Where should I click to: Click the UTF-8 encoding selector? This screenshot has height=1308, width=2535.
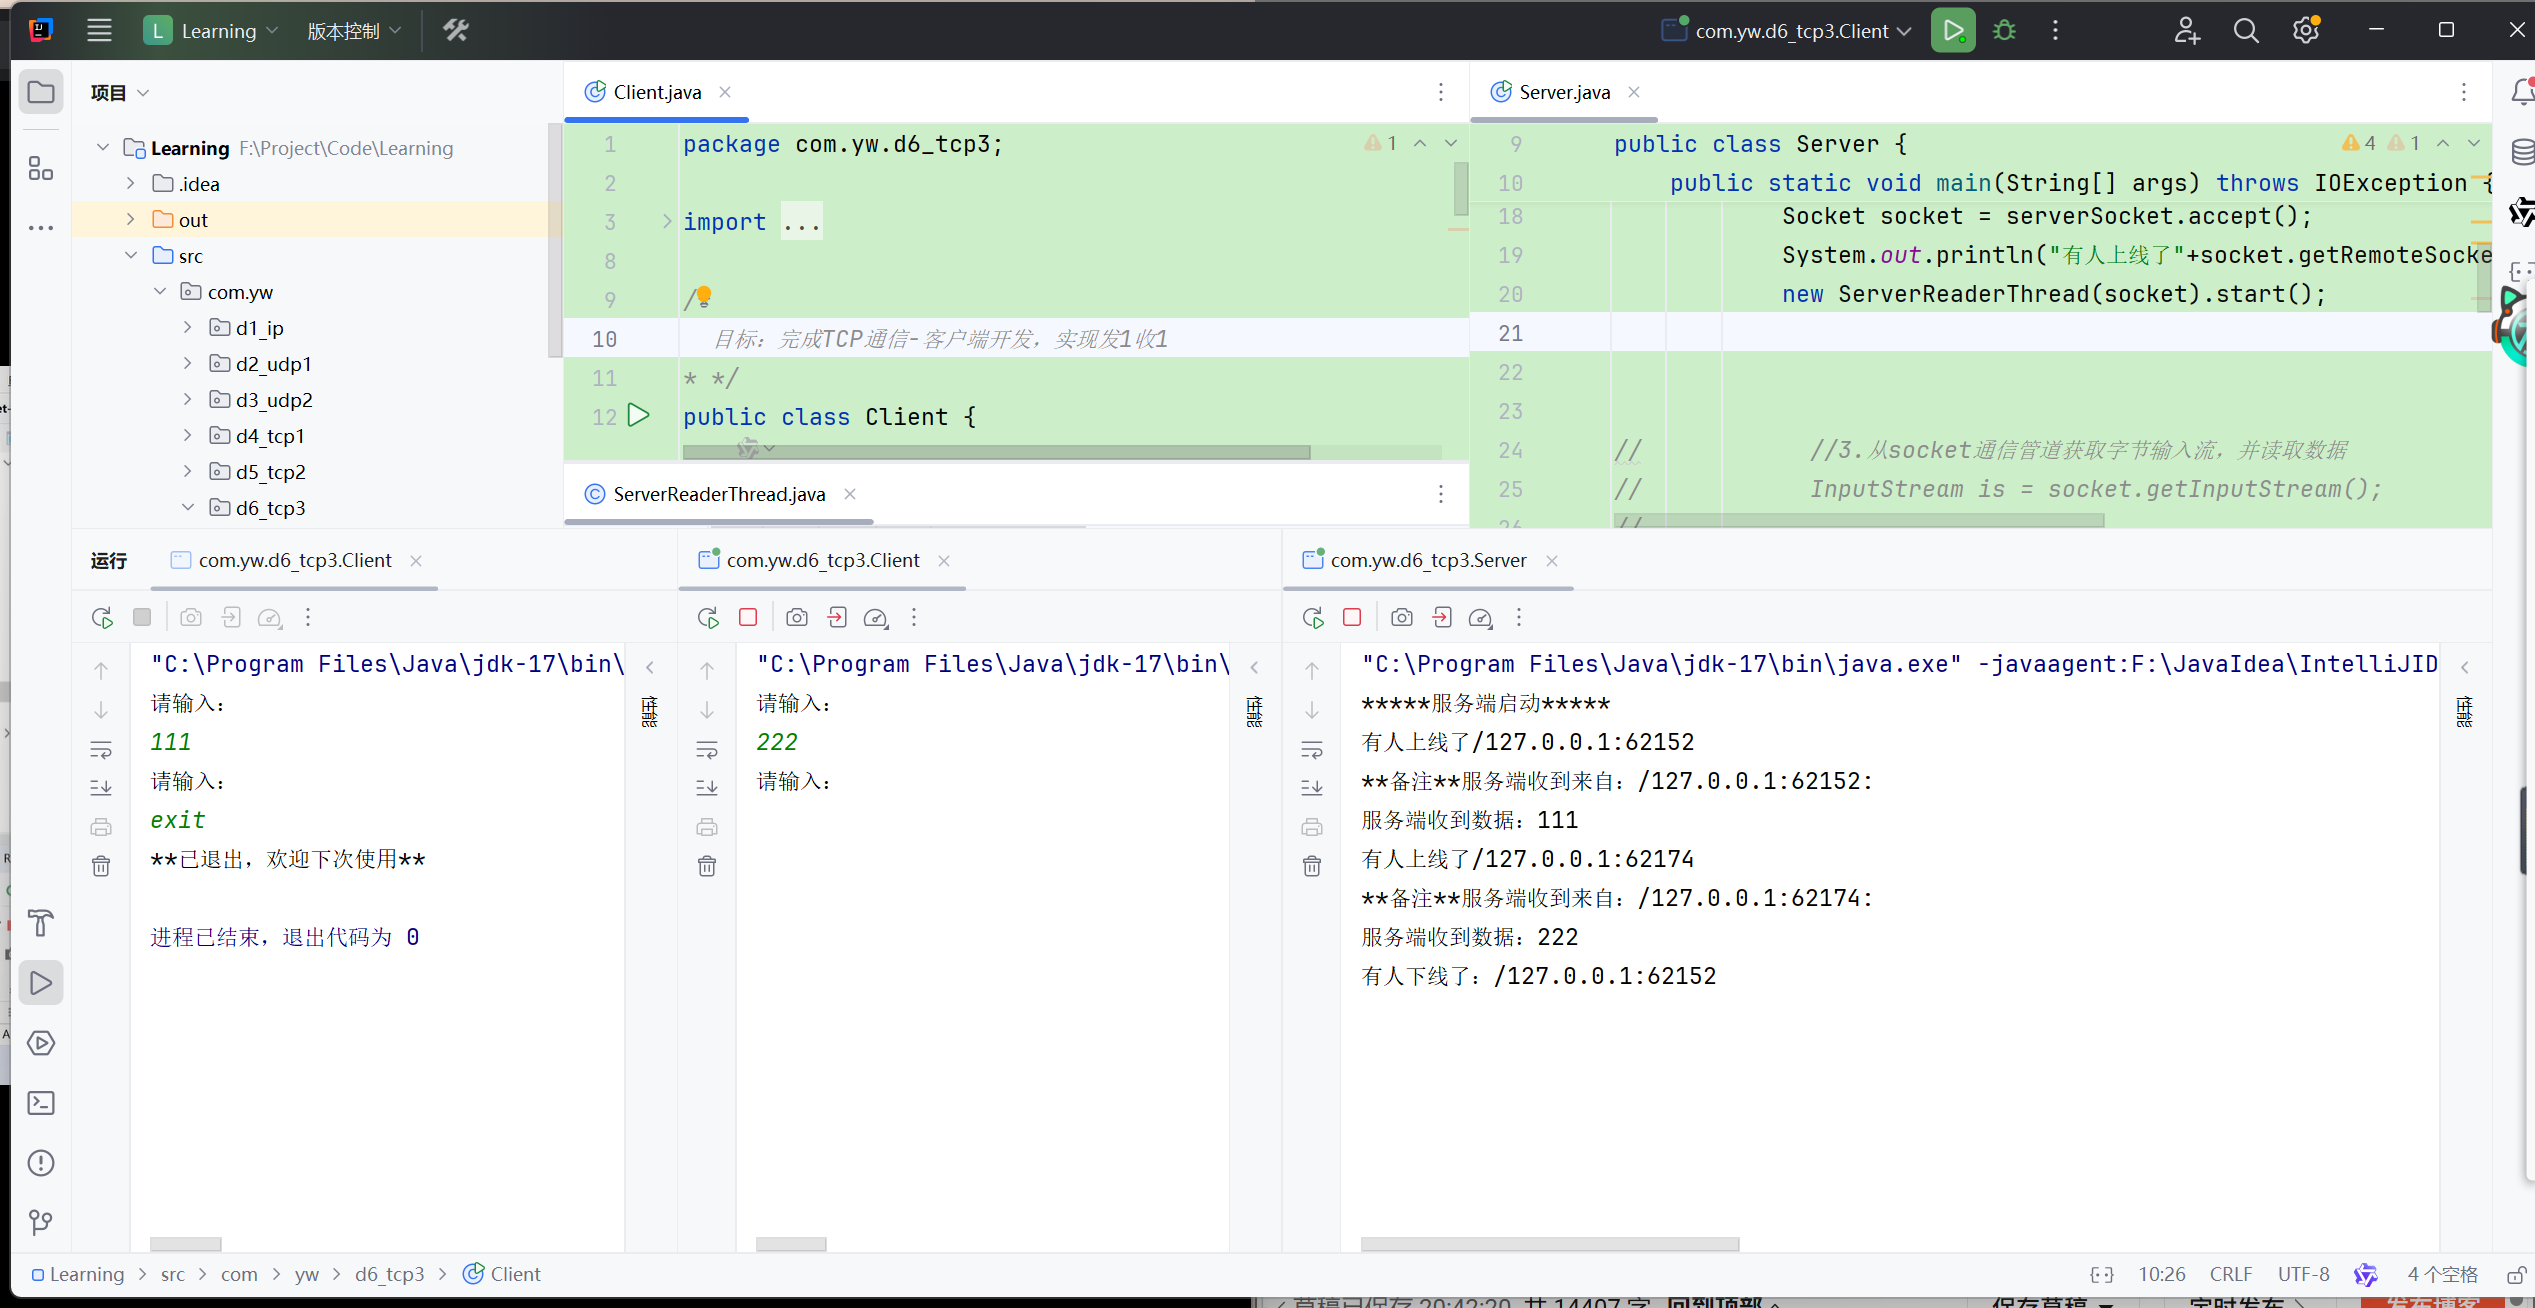(x=2302, y=1275)
